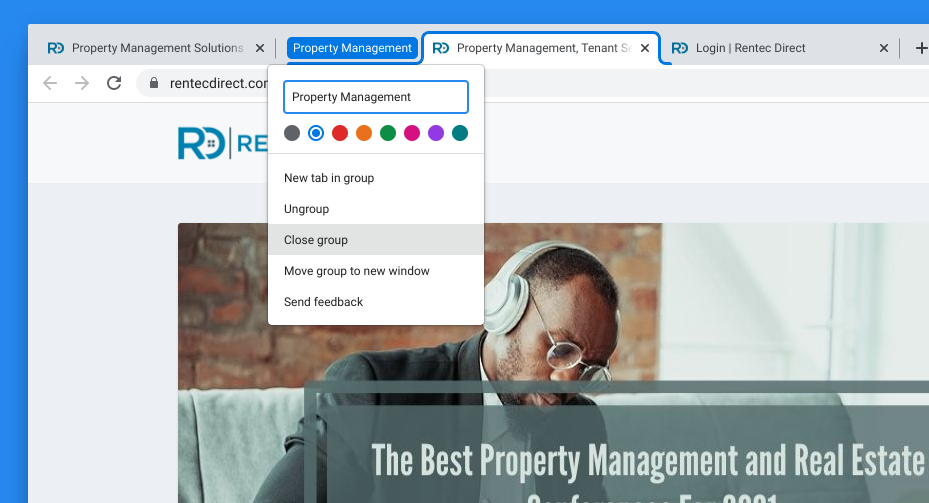Screen dimensions: 929x503
Task: Select the red group color
Action: point(340,133)
